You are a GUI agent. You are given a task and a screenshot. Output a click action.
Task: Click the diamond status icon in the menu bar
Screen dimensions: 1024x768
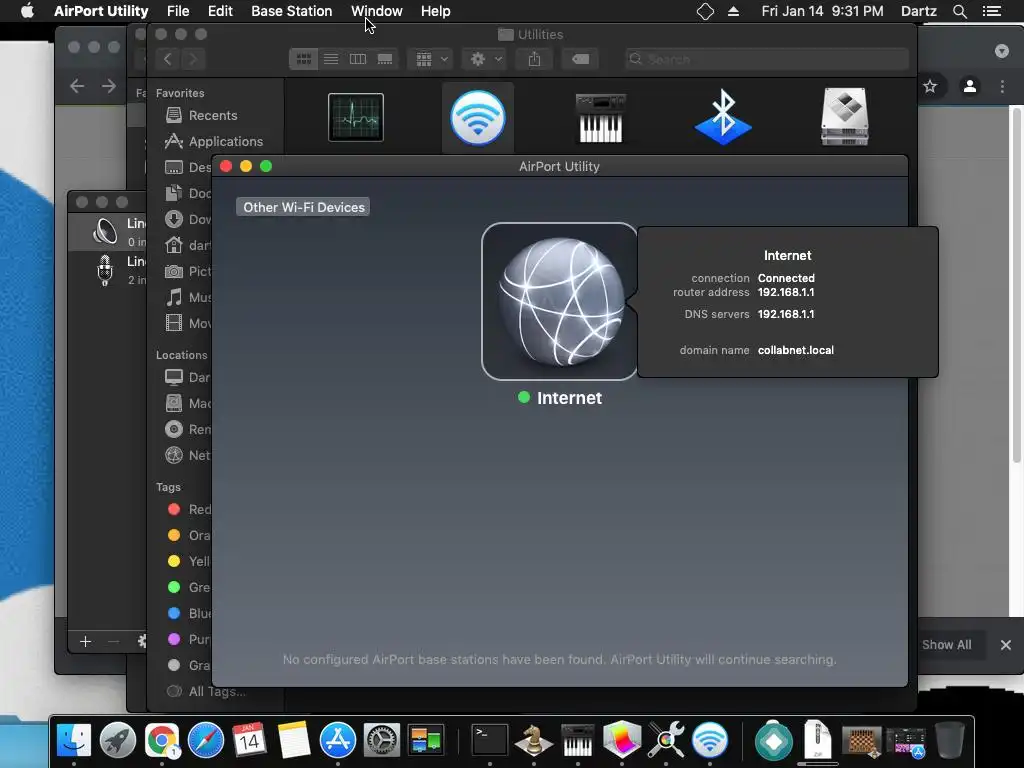(705, 11)
